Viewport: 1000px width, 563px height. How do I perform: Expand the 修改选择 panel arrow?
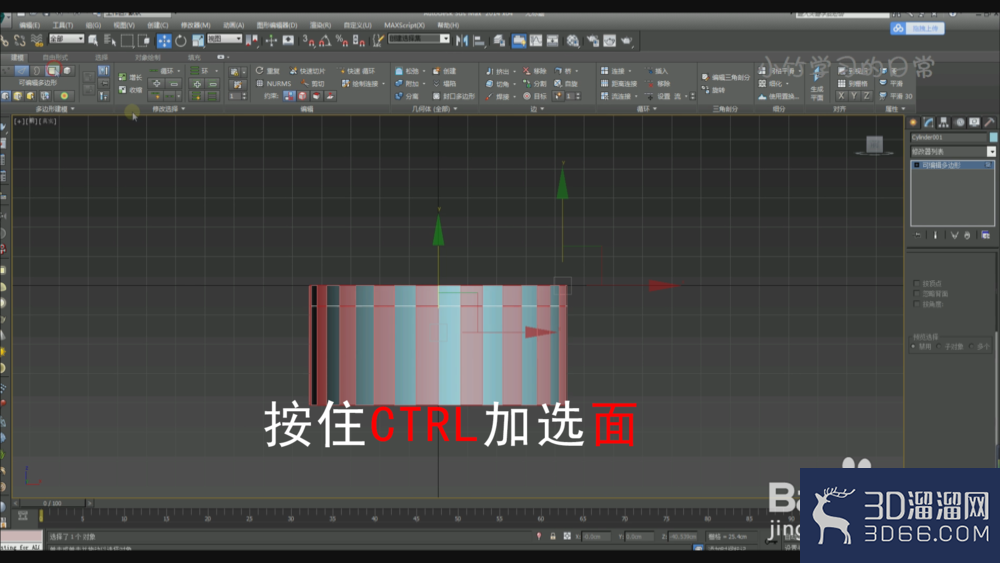[183, 109]
